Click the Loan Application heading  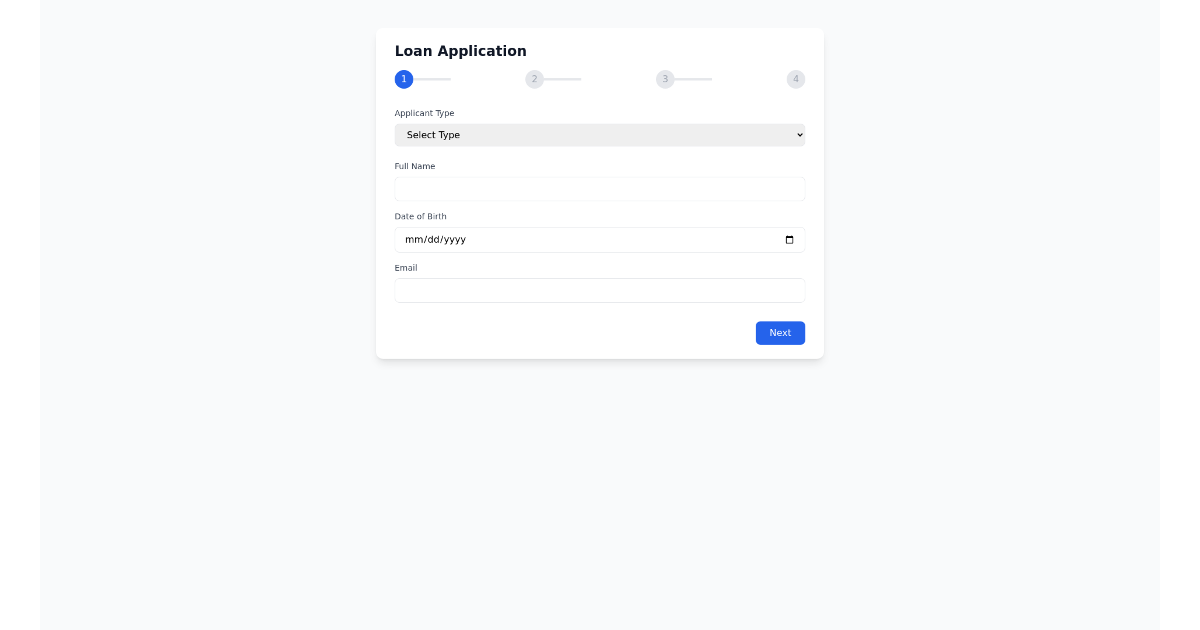461,51
